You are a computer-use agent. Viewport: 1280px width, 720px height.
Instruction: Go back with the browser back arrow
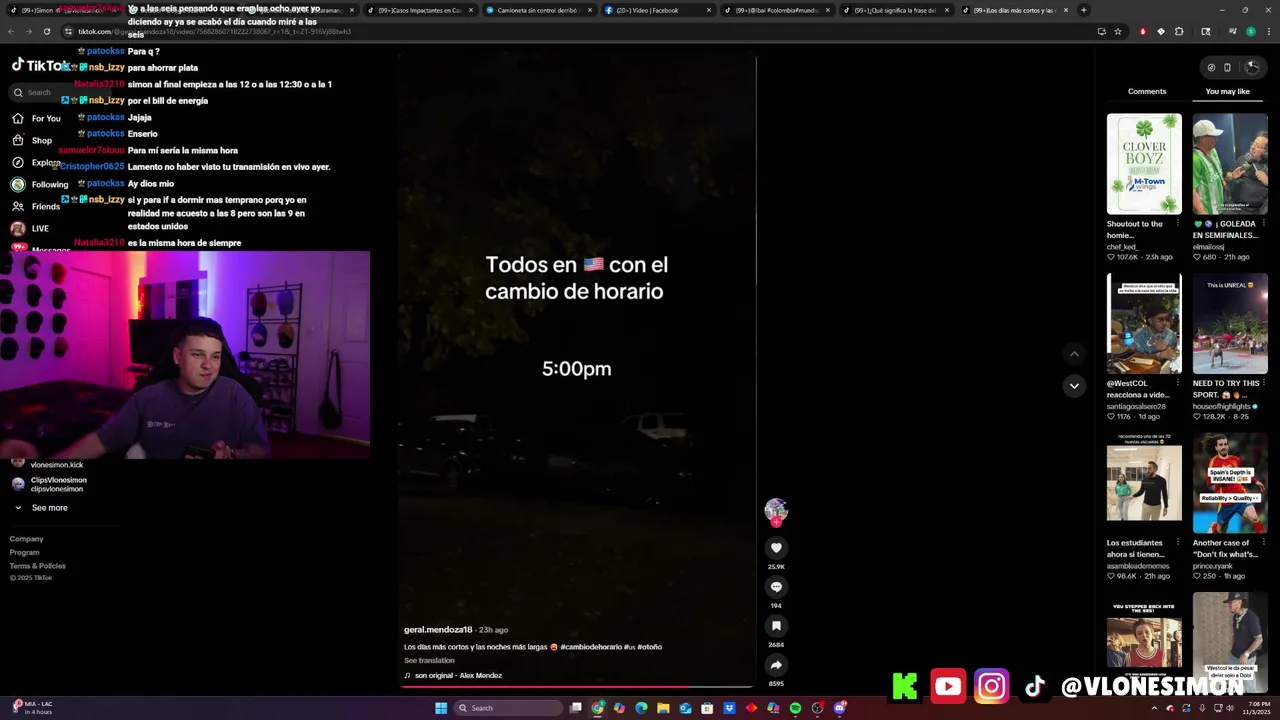[11, 31]
